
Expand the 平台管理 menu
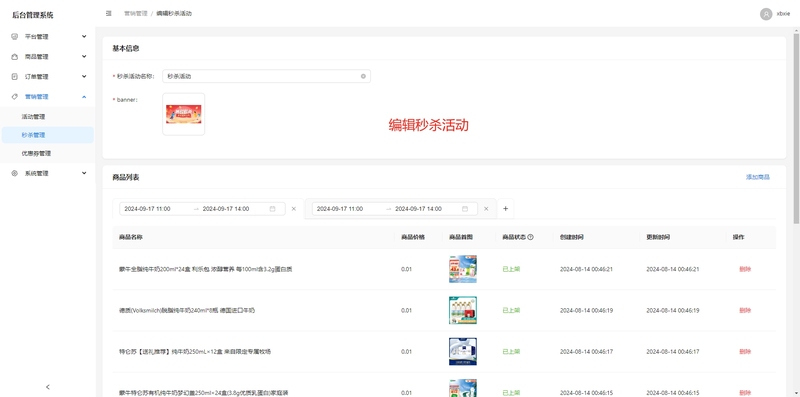click(x=47, y=37)
